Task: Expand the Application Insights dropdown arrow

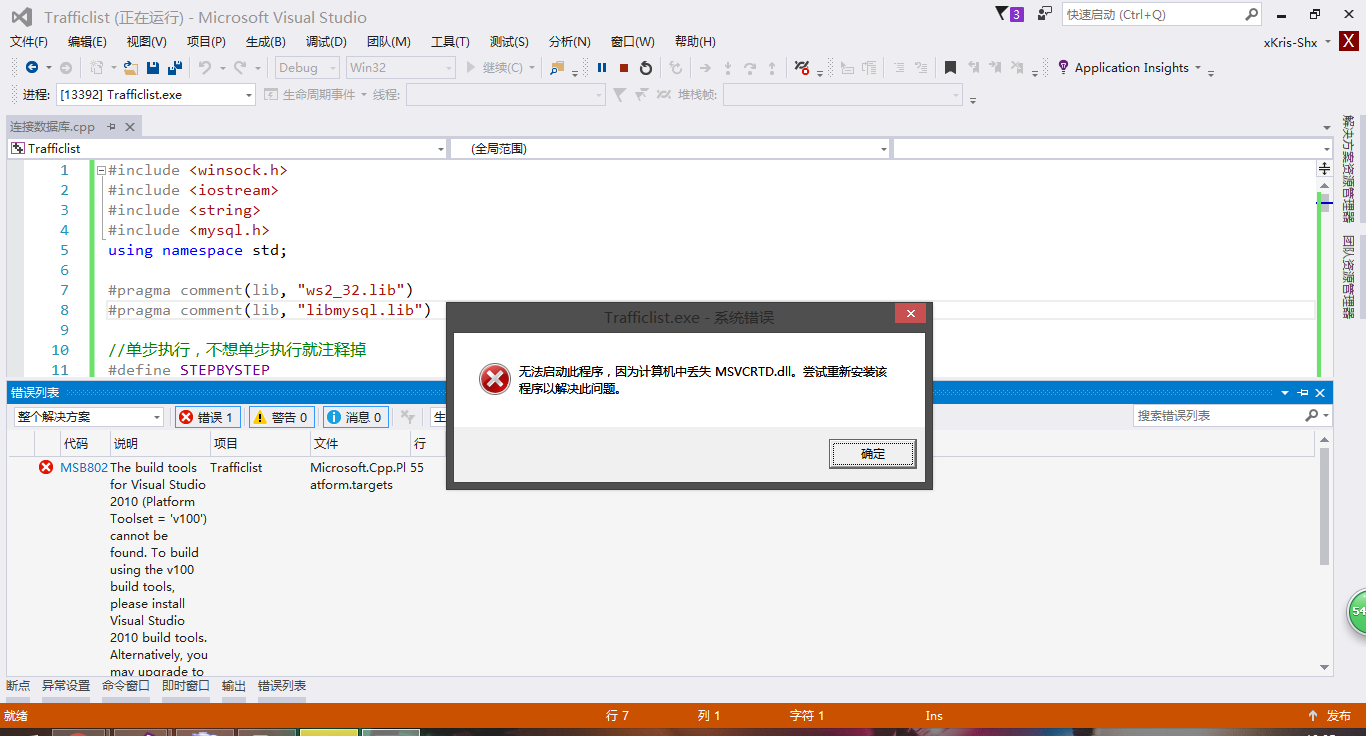Action: tap(1197, 68)
